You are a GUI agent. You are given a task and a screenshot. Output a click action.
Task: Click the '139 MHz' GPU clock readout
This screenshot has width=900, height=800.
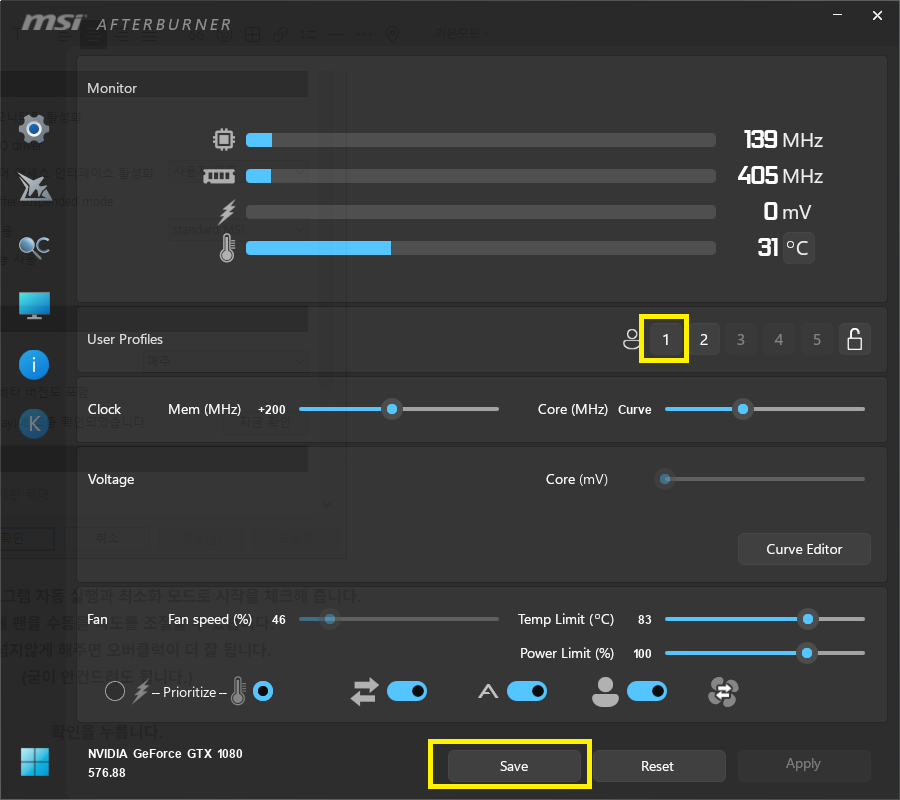click(x=783, y=140)
